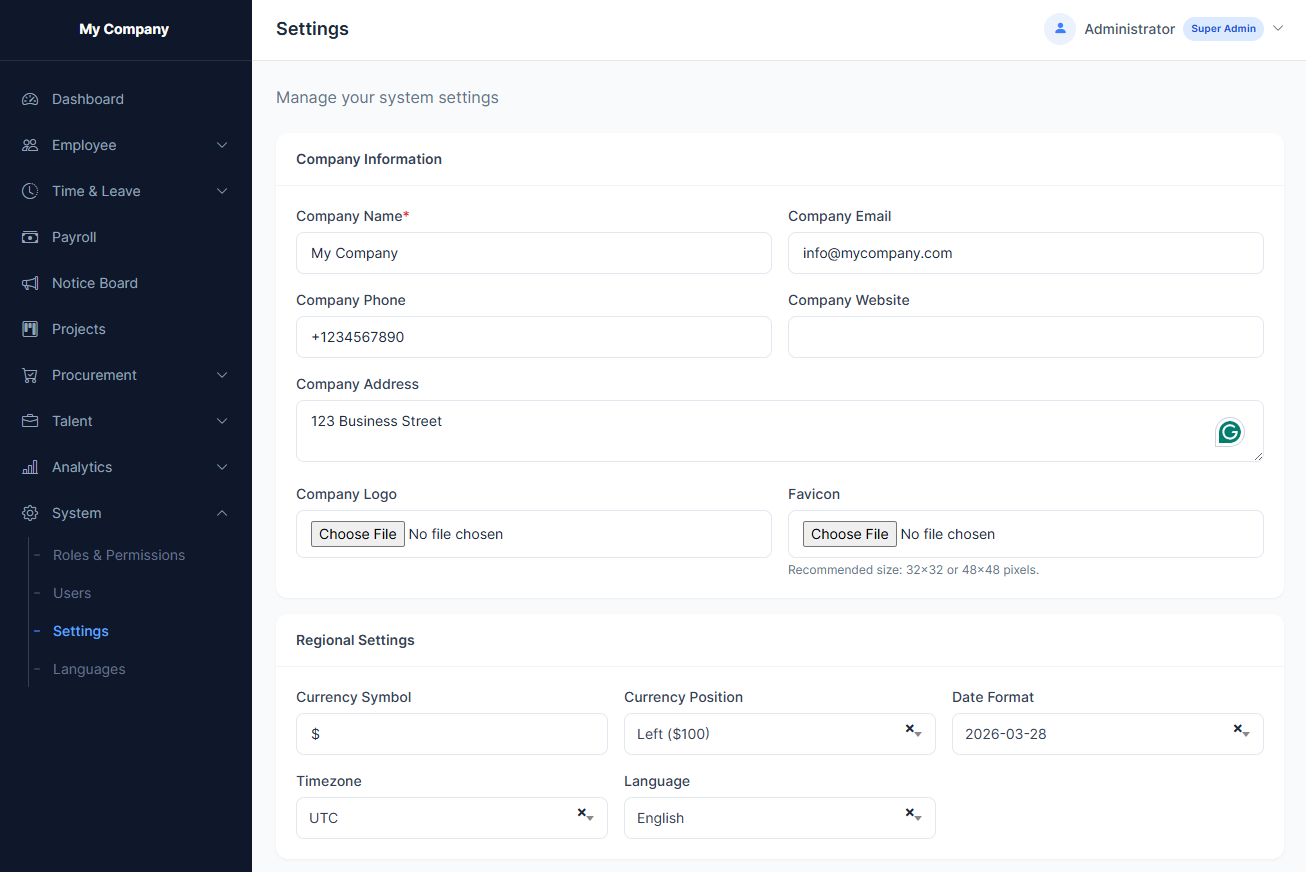Clear the Date Format selection

[1237, 729]
